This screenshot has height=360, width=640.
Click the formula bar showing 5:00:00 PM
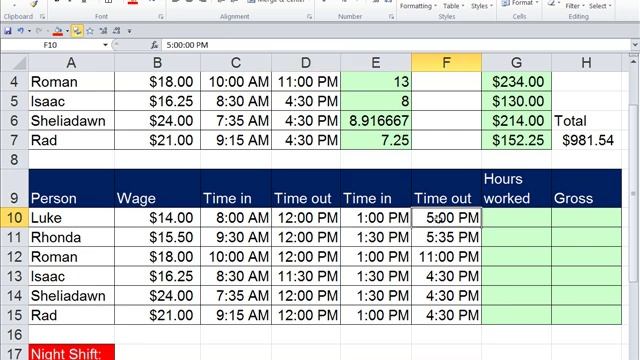tap(396, 45)
